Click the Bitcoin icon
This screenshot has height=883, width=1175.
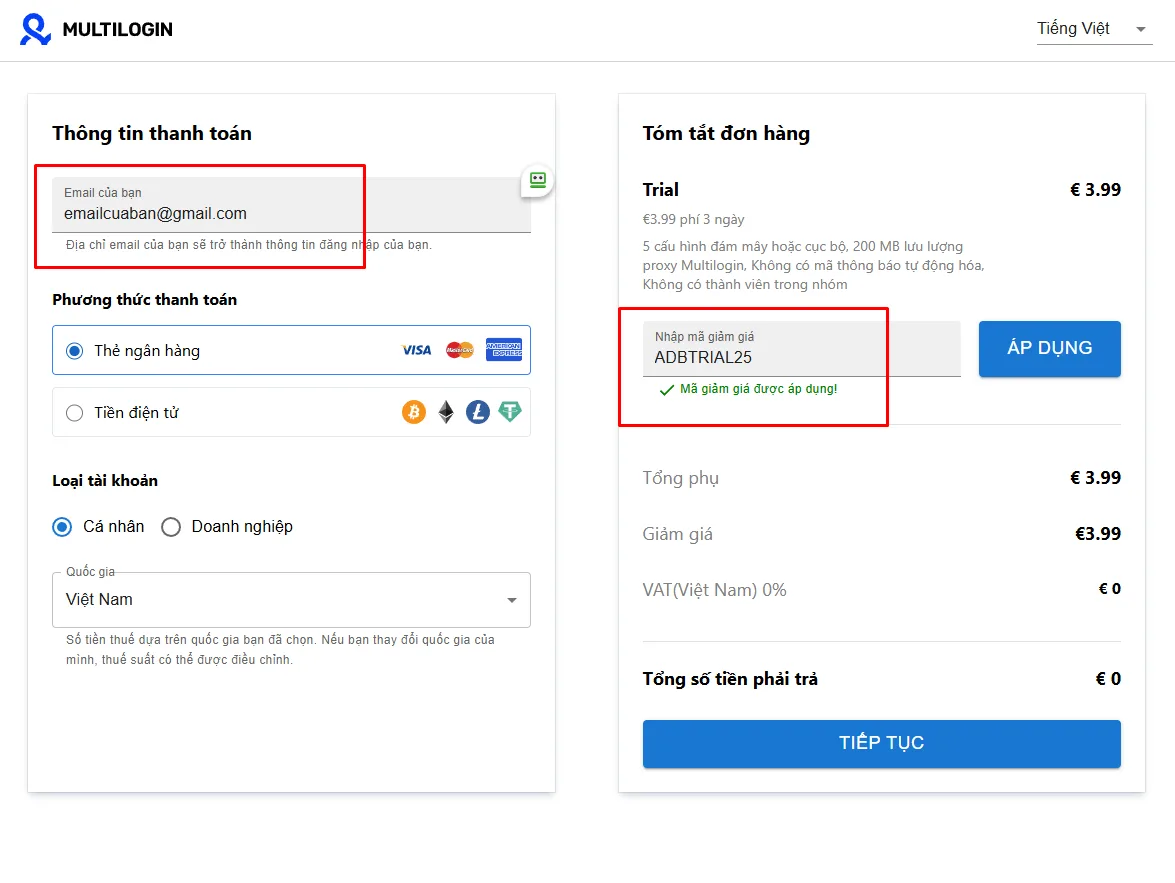pos(414,412)
